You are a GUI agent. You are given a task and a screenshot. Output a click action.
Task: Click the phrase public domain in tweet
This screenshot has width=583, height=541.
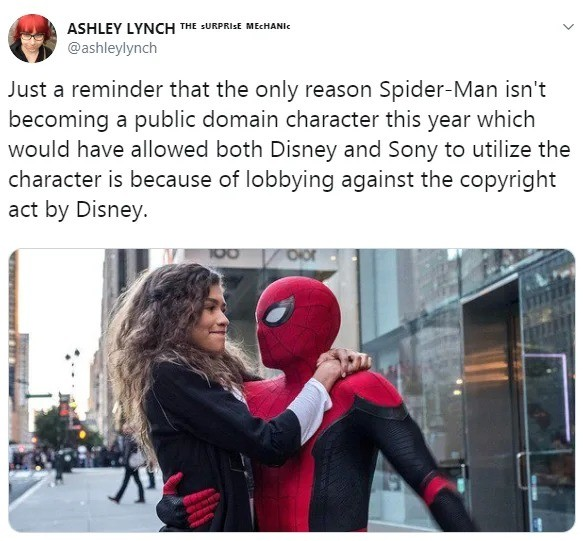(206, 120)
